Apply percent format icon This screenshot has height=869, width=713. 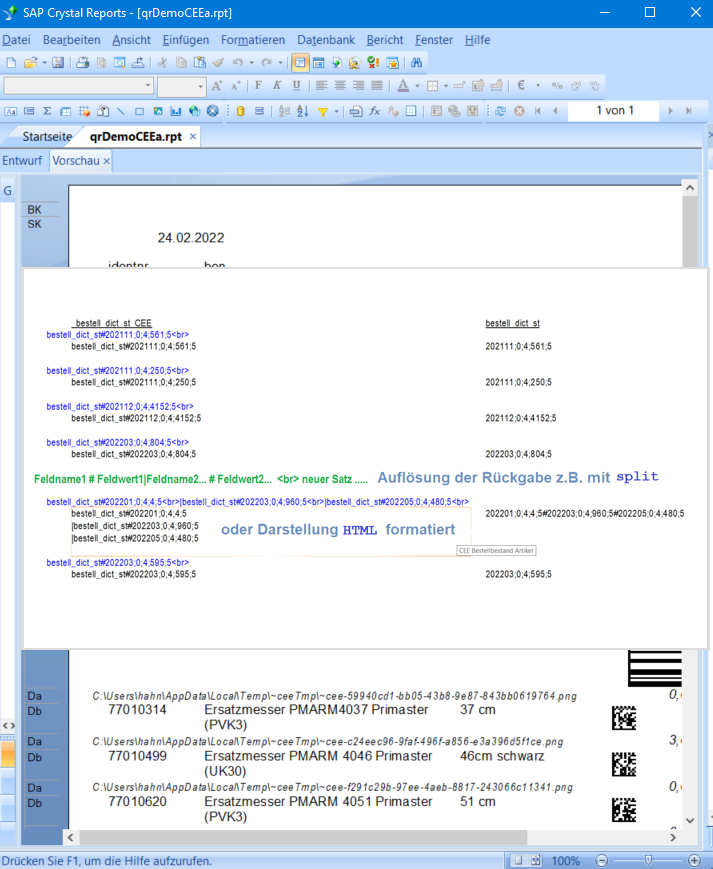click(x=557, y=86)
